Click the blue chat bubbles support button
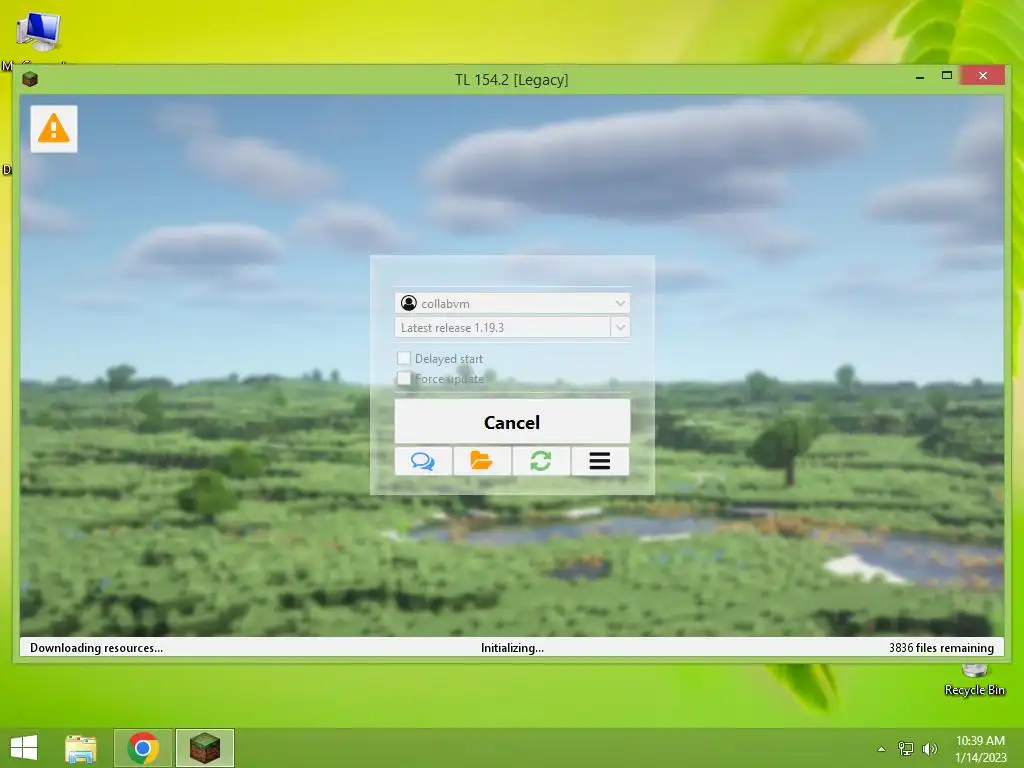Image resolution: width=1024 pixels, height=768 pixels. [423, 461]
